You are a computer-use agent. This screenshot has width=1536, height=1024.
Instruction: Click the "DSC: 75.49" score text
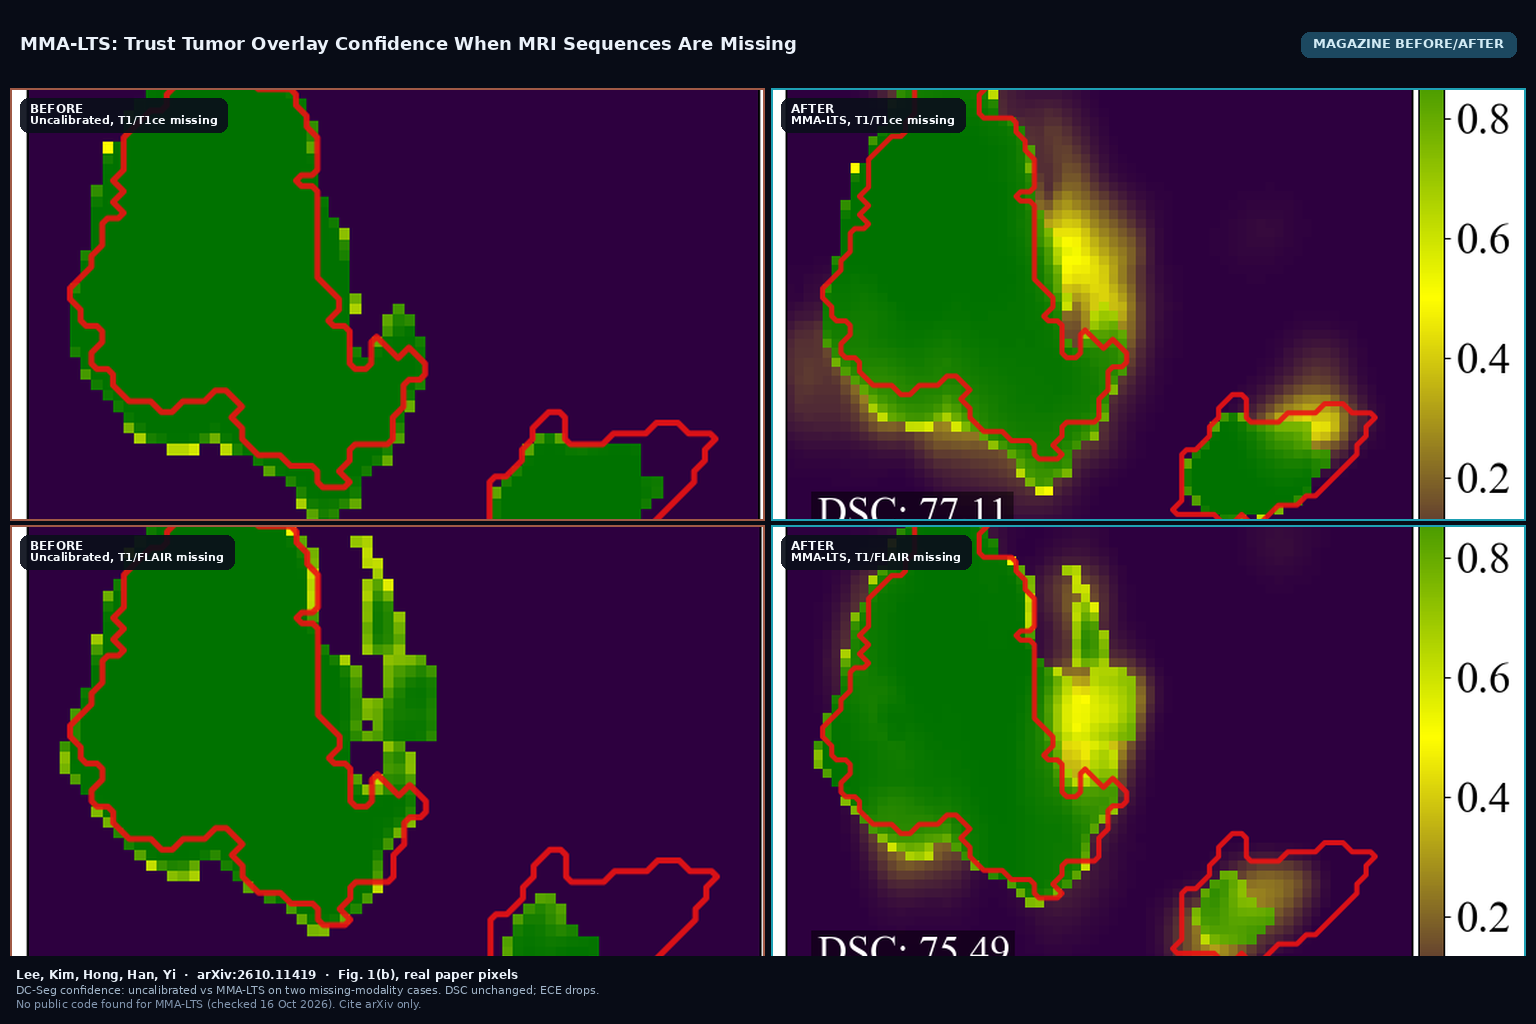(912, 944)
